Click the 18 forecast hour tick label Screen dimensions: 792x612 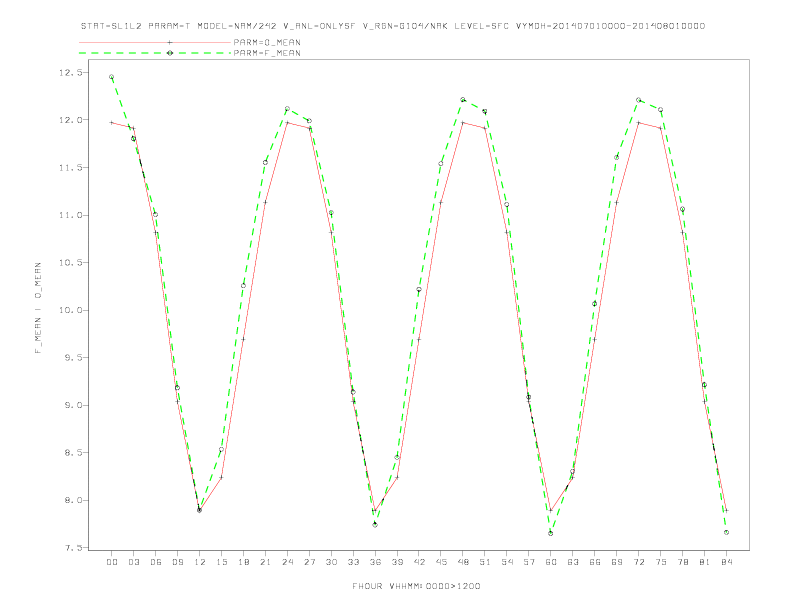243,562
